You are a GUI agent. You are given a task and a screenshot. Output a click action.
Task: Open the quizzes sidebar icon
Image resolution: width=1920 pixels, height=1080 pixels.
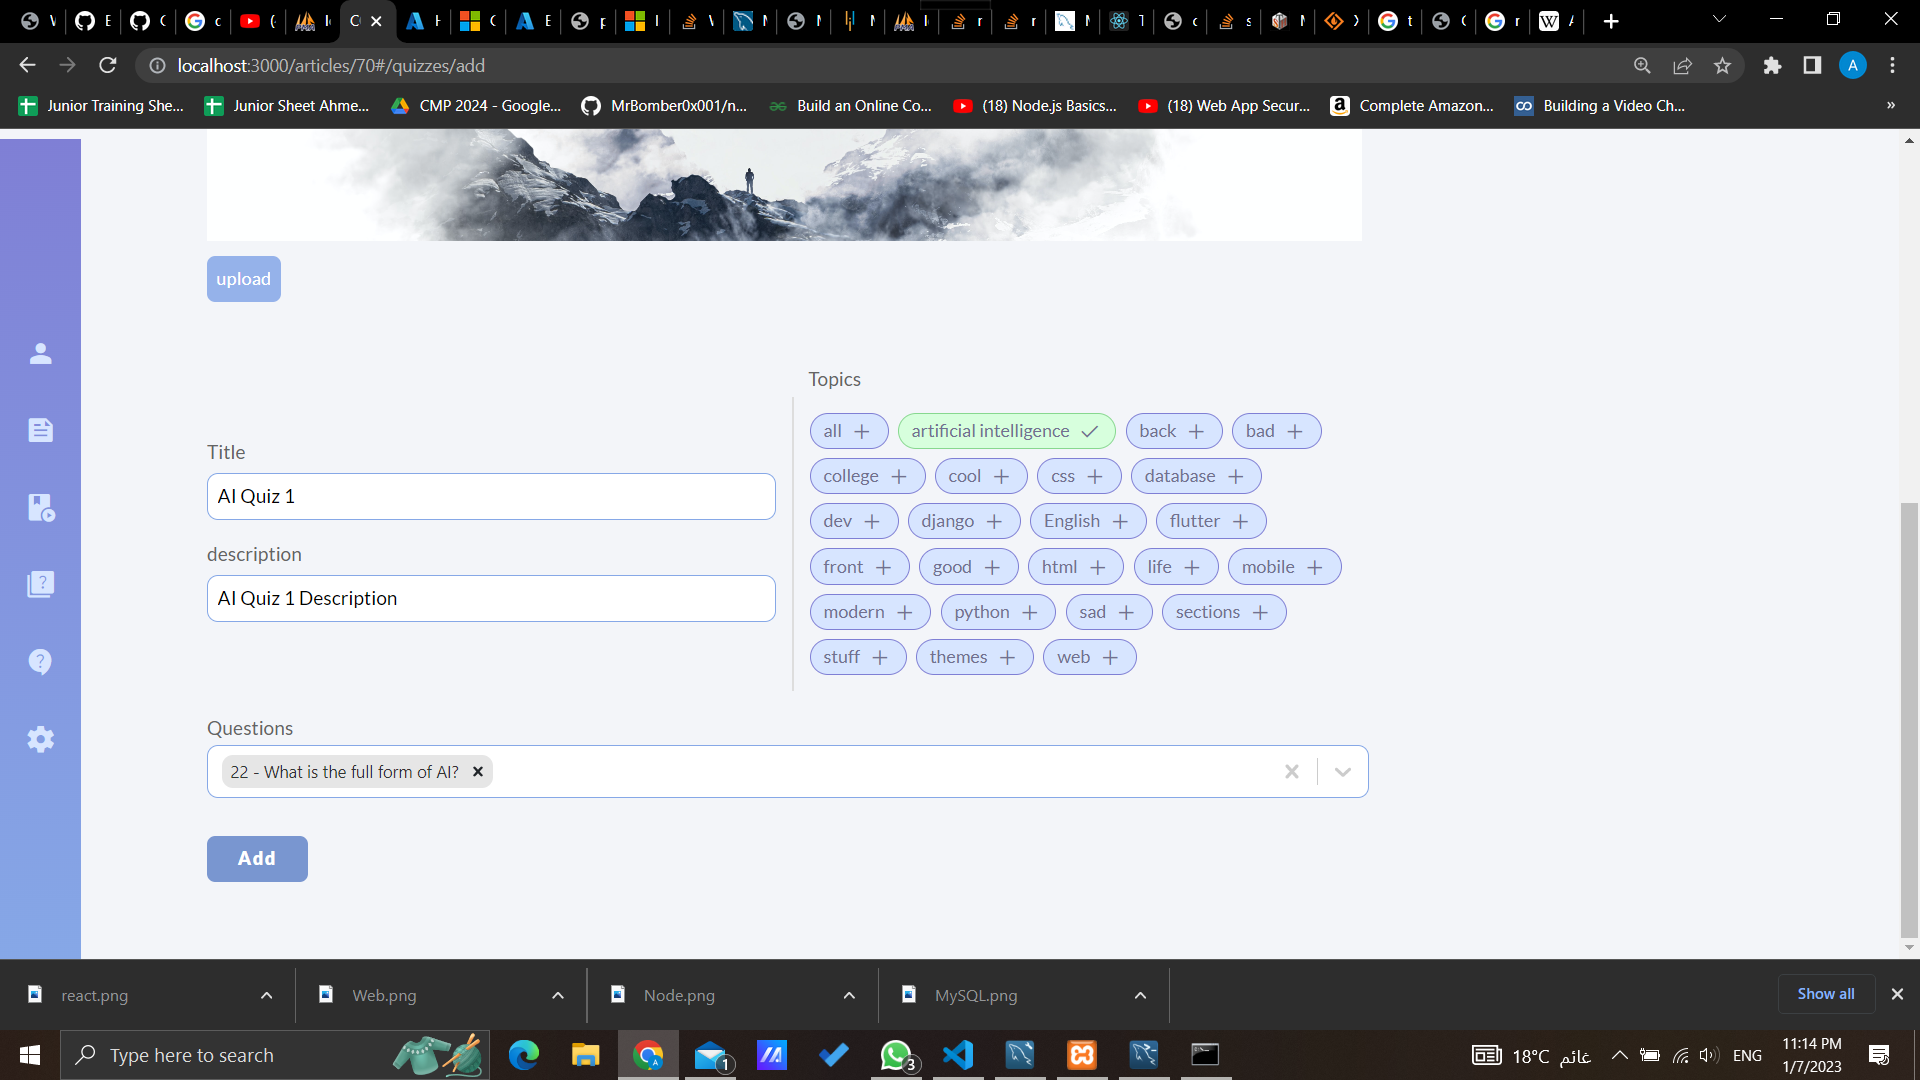(40, 584)
